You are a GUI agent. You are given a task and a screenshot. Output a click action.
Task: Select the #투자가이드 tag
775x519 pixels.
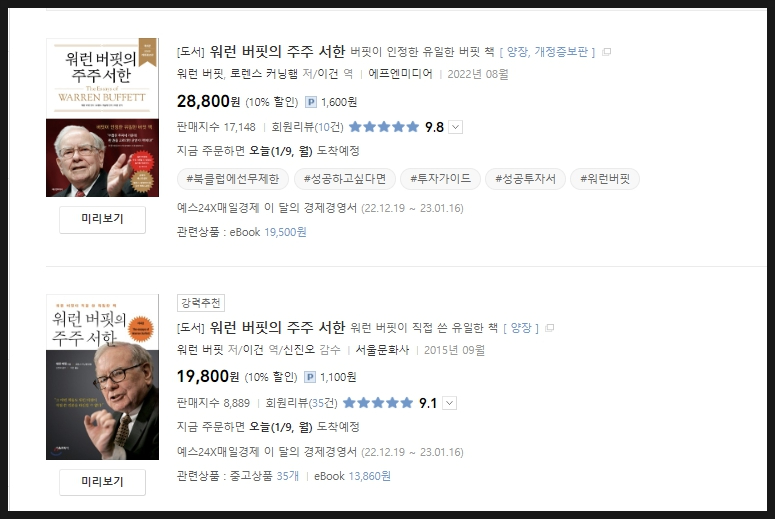pyautogui.click(x=440, y=179)
